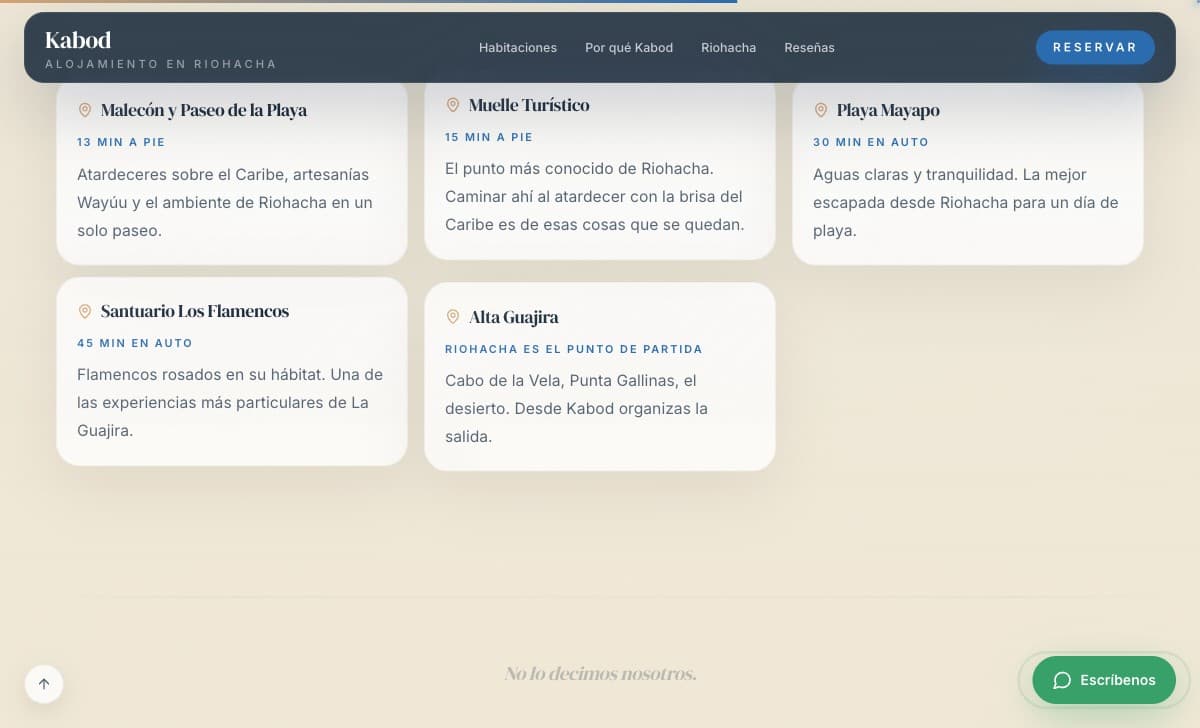This screenshot has height=728, width=1200.
Task: Open the Por qué Kabod navigation item
Action: (629, 47)
